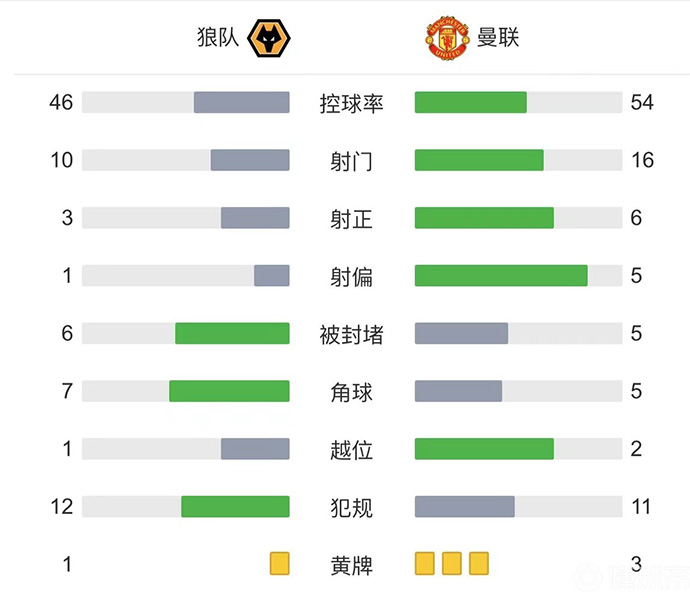Click the 越位 offside label
This screenshot has height=598, width=690.
351,450
